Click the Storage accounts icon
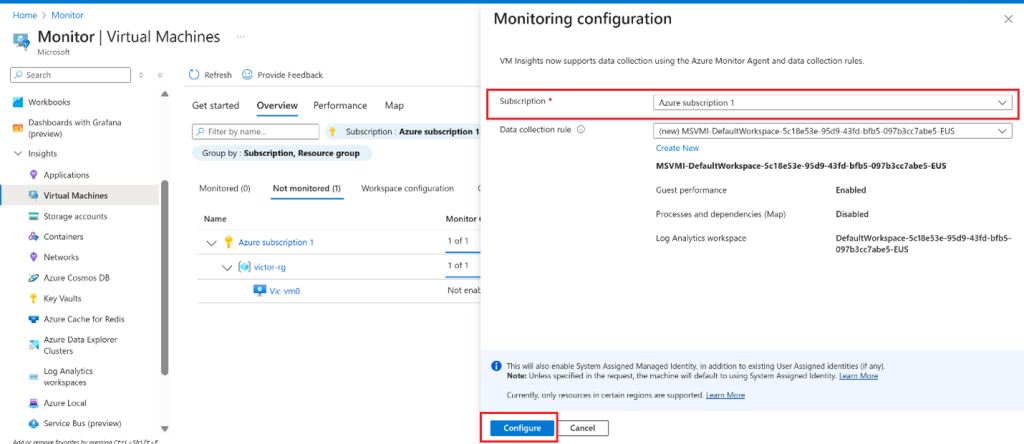The height and width of the screenshot is (444, 1024). 34,216
